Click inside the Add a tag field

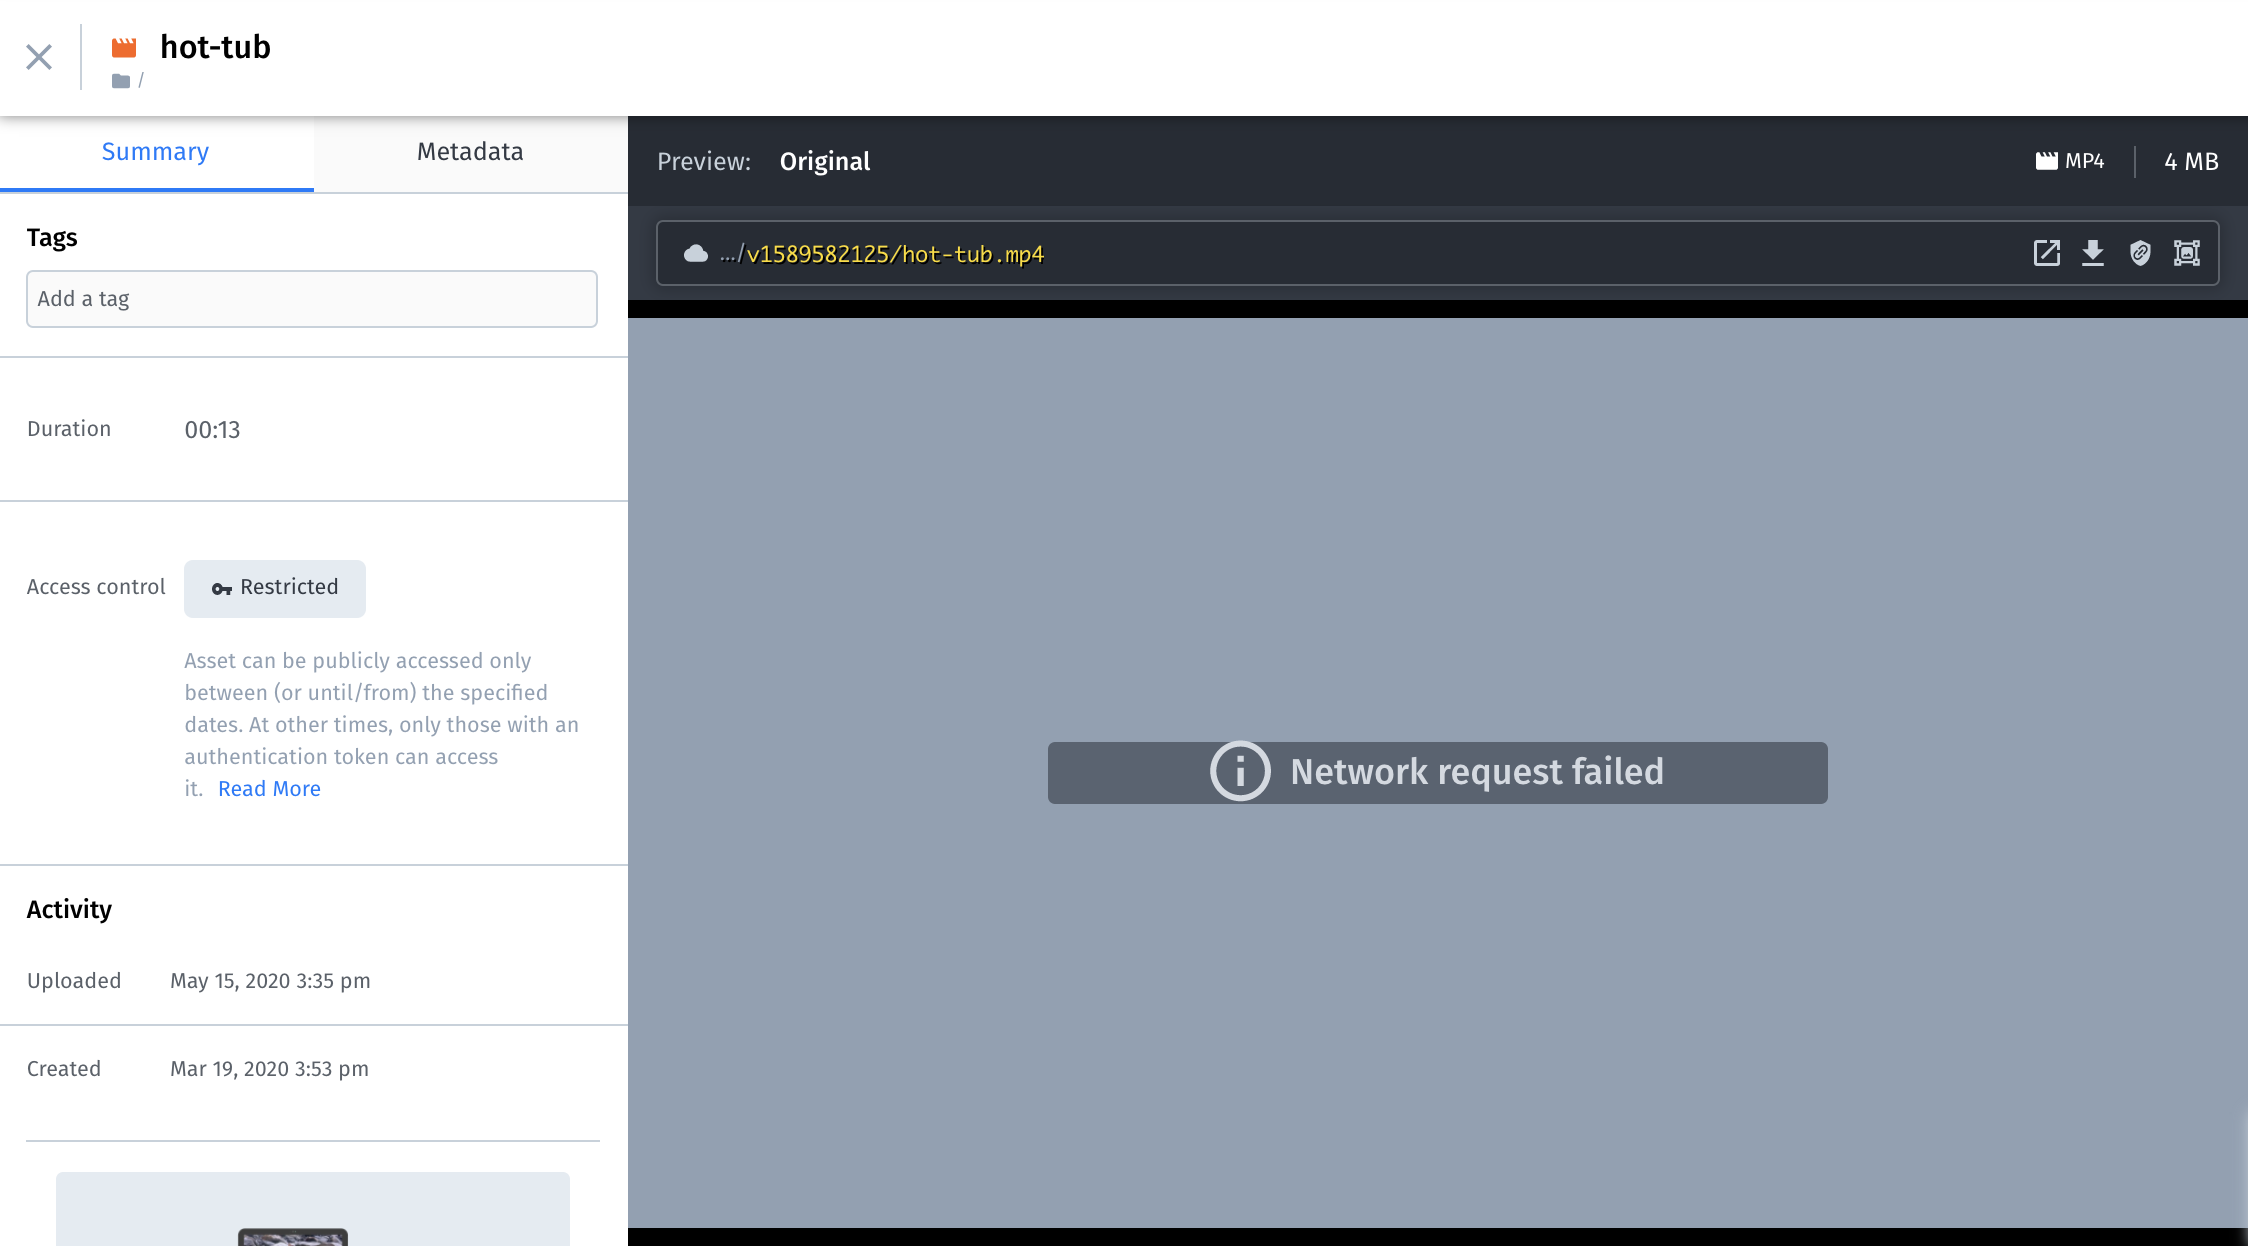(x=311, y=298)
